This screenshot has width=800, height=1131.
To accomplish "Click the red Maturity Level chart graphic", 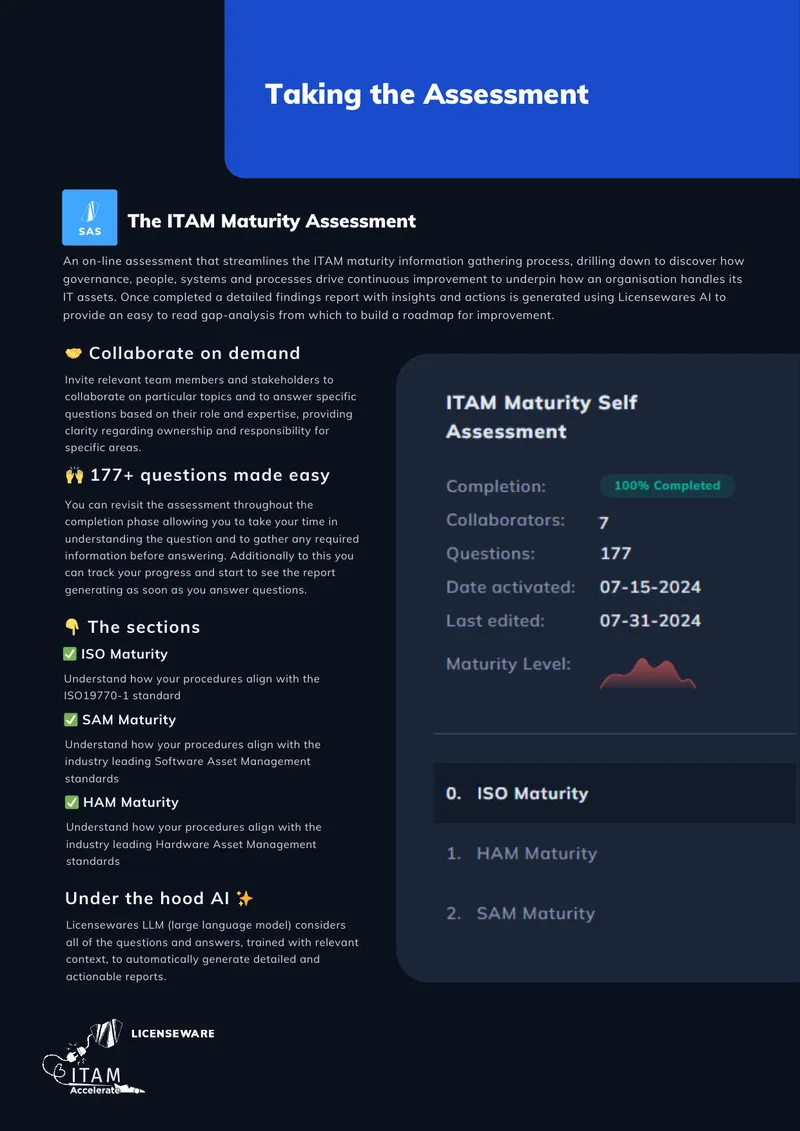I will pyautogui.click(x=648, y=673).
